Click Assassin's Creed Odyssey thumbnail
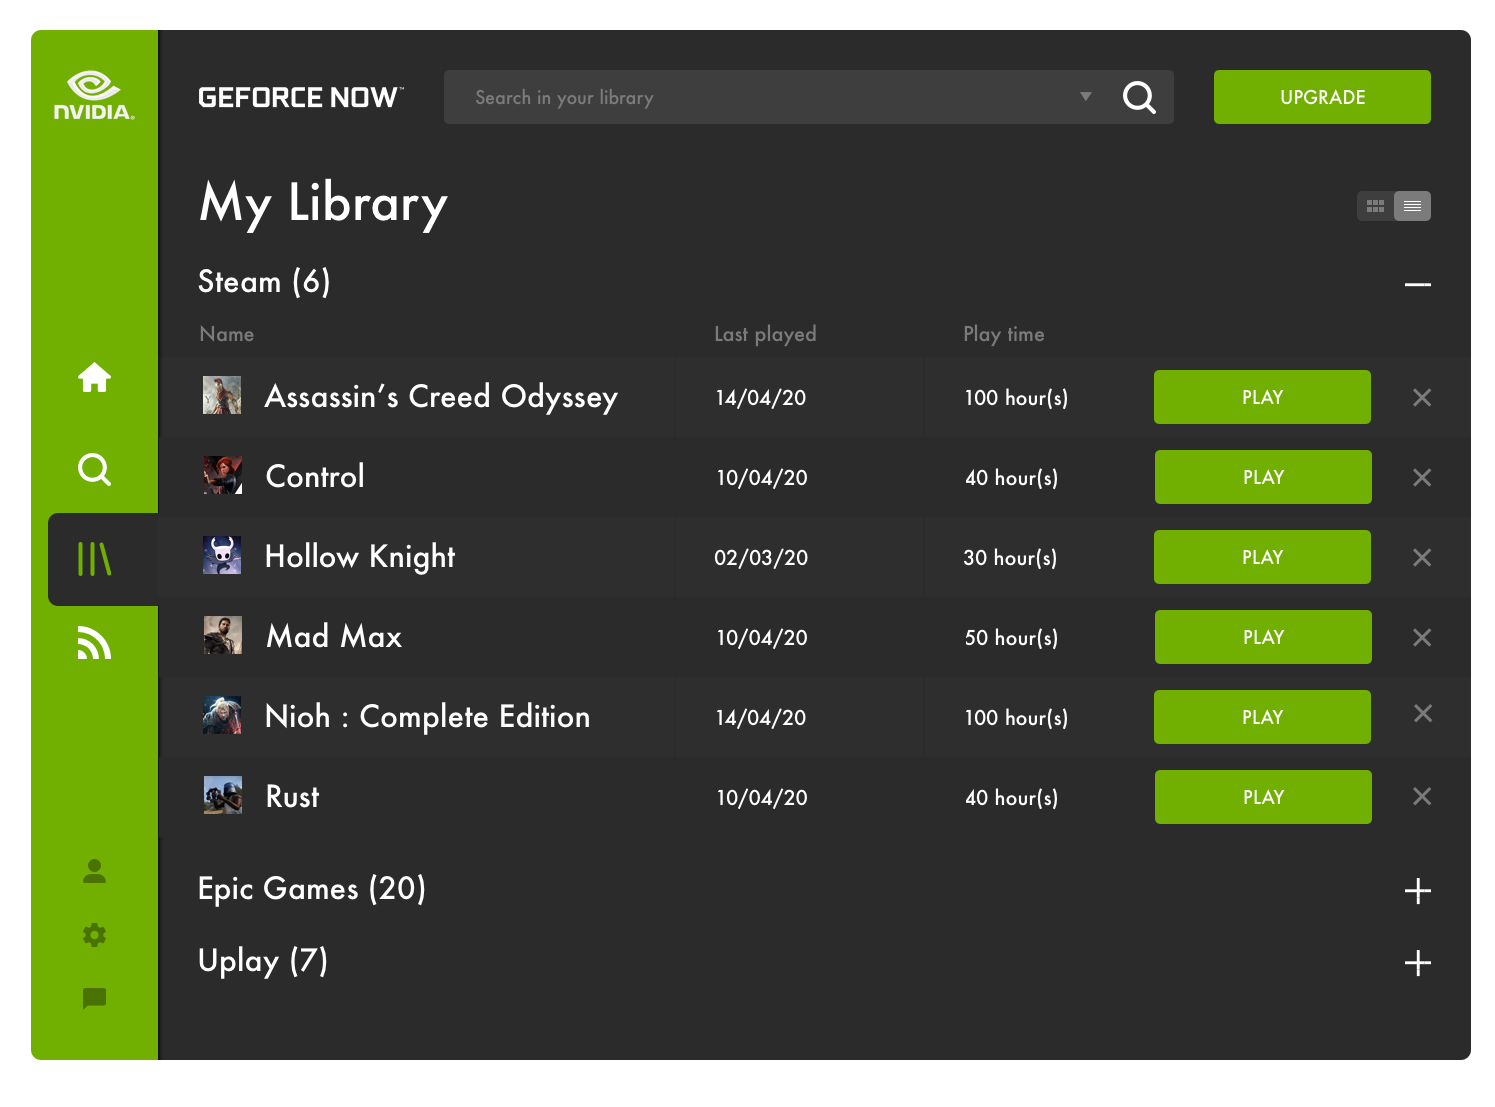This screenshot has height=1107, width=1495. (x=222, y=395)
